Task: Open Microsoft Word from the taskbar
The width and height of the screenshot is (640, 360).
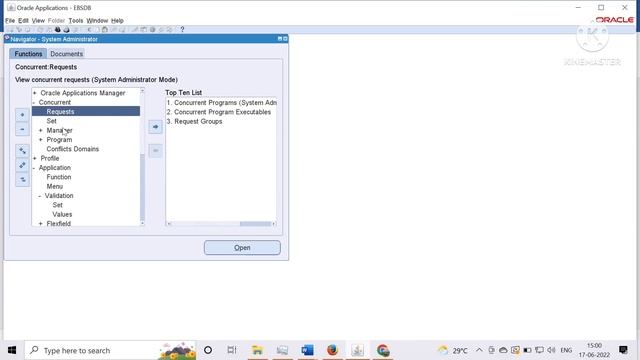Action: [307, 350]
